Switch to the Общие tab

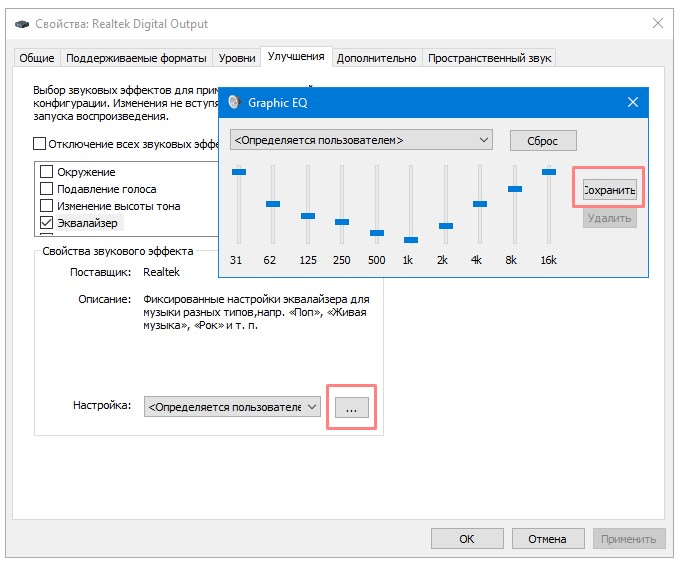[38, 58]
